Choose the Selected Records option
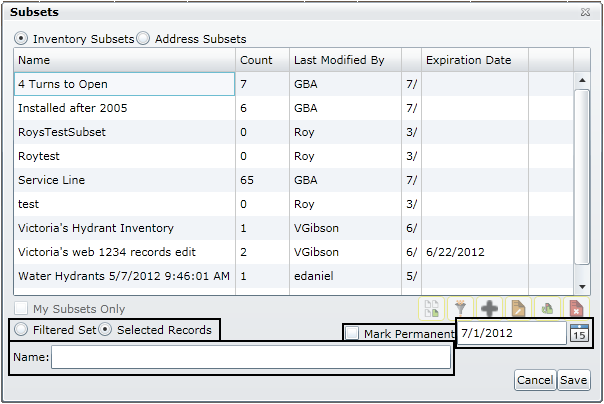Screen dimensions: 604x404 tap(104, 330)
